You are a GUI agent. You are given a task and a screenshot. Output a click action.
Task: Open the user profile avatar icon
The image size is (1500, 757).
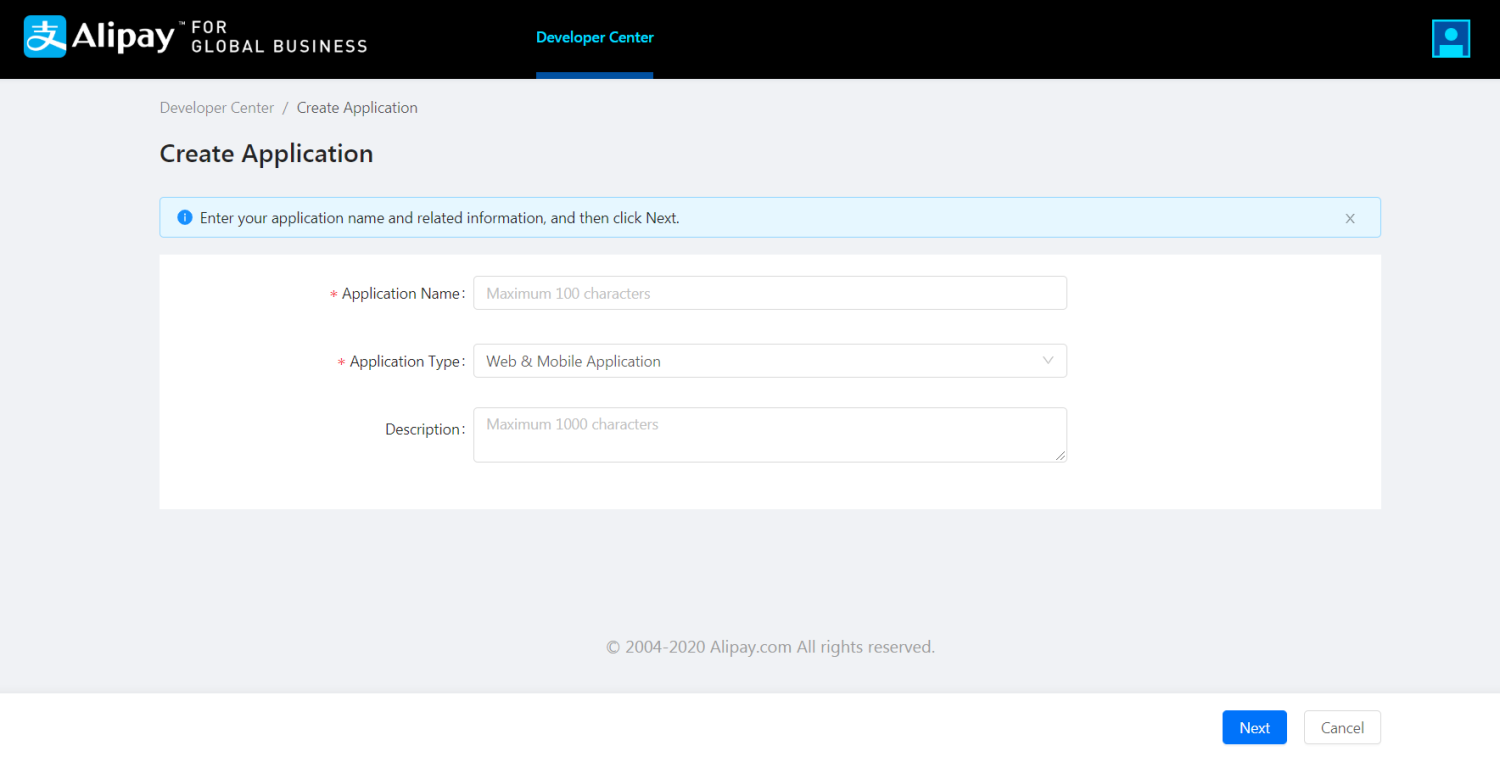click(x=1451, y=38)
